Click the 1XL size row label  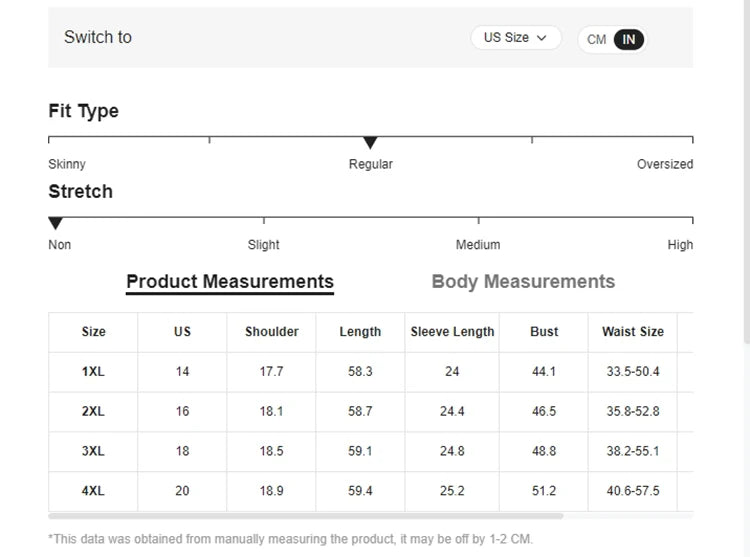(x=93, y=372)
